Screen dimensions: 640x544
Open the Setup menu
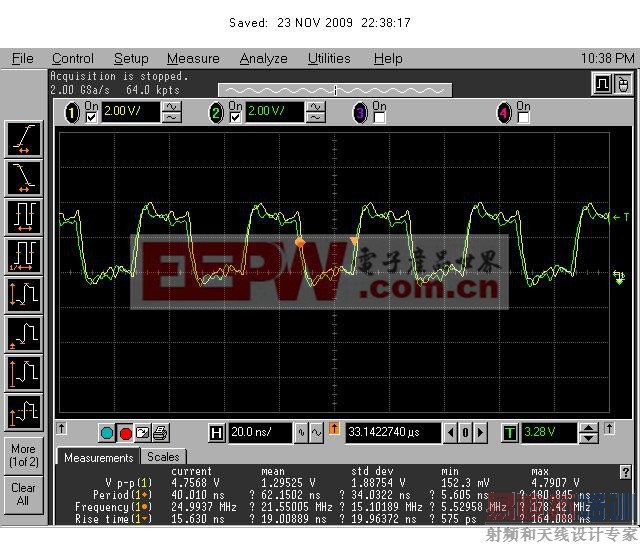131,59
